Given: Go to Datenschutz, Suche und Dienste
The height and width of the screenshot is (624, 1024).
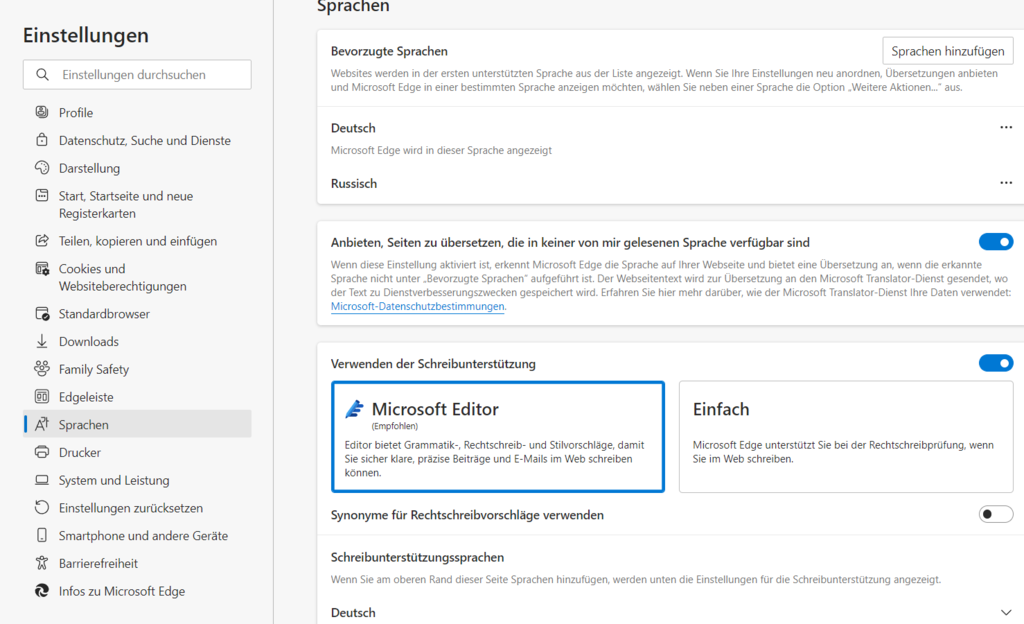Looking at the screenshot, I should coord(137,140).
